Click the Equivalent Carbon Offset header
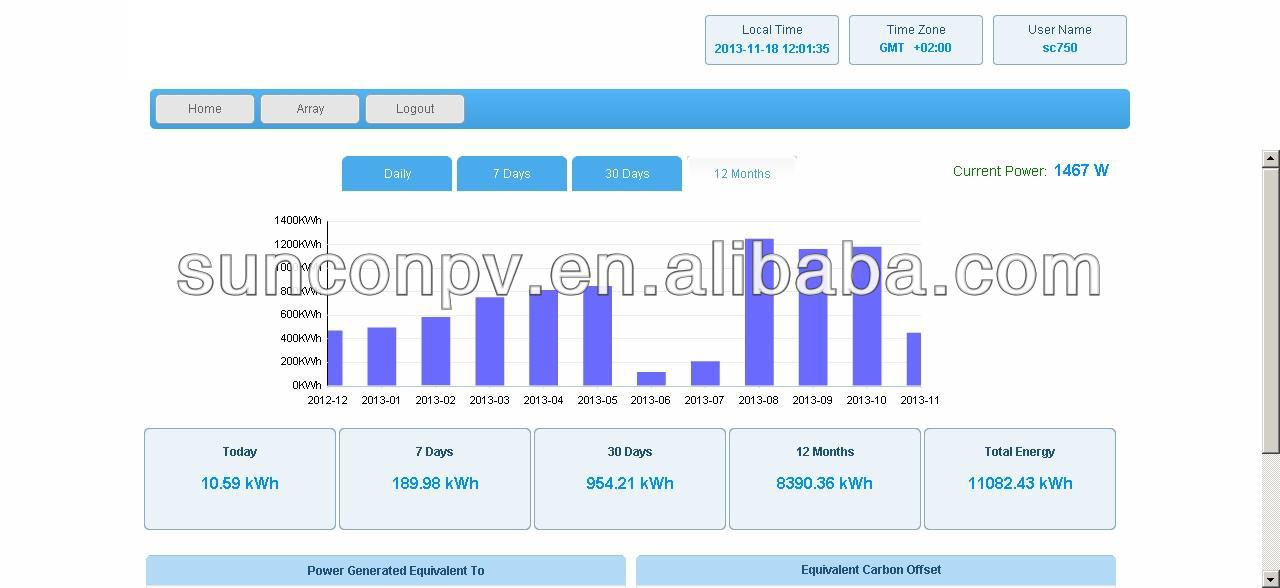Image resolution: width=1280 pixels, height=588 pixels. [x=876, y=570]
